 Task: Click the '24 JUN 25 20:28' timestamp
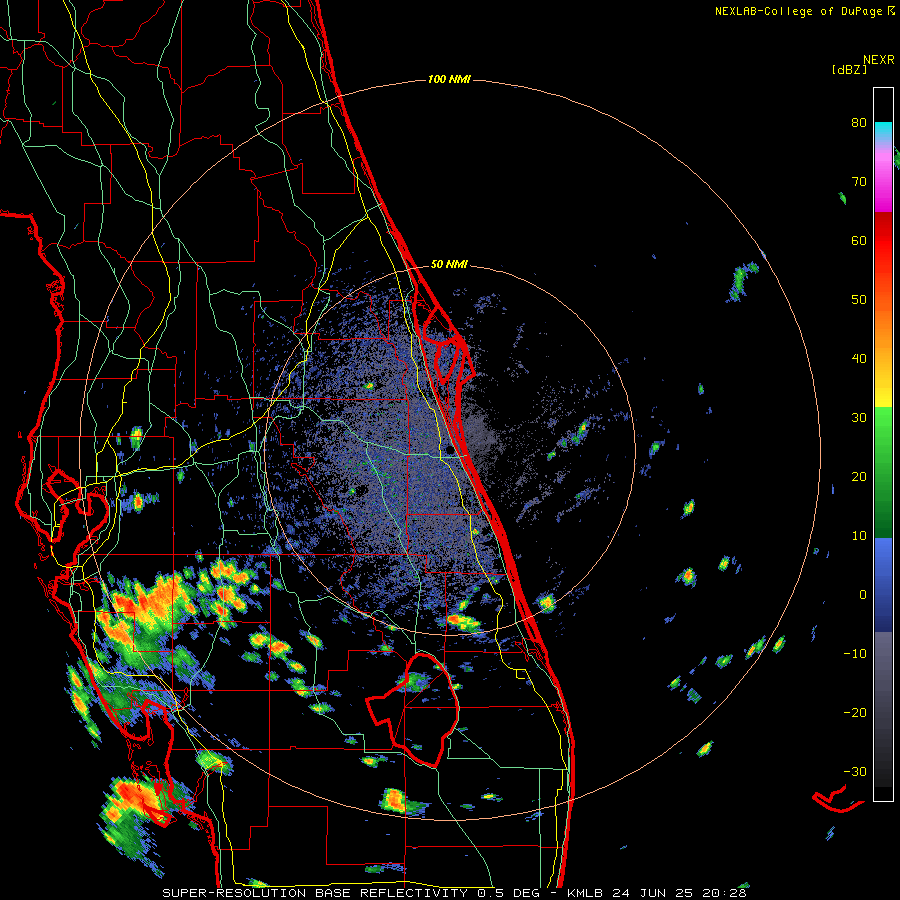pos(680,893)
